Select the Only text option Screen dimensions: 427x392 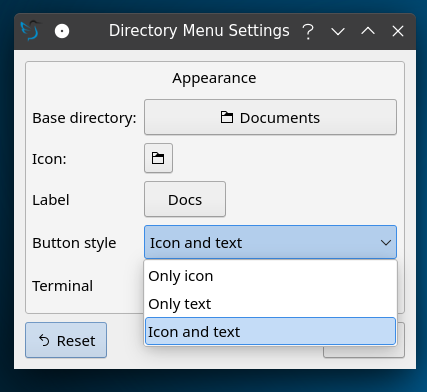coord(270,304)
